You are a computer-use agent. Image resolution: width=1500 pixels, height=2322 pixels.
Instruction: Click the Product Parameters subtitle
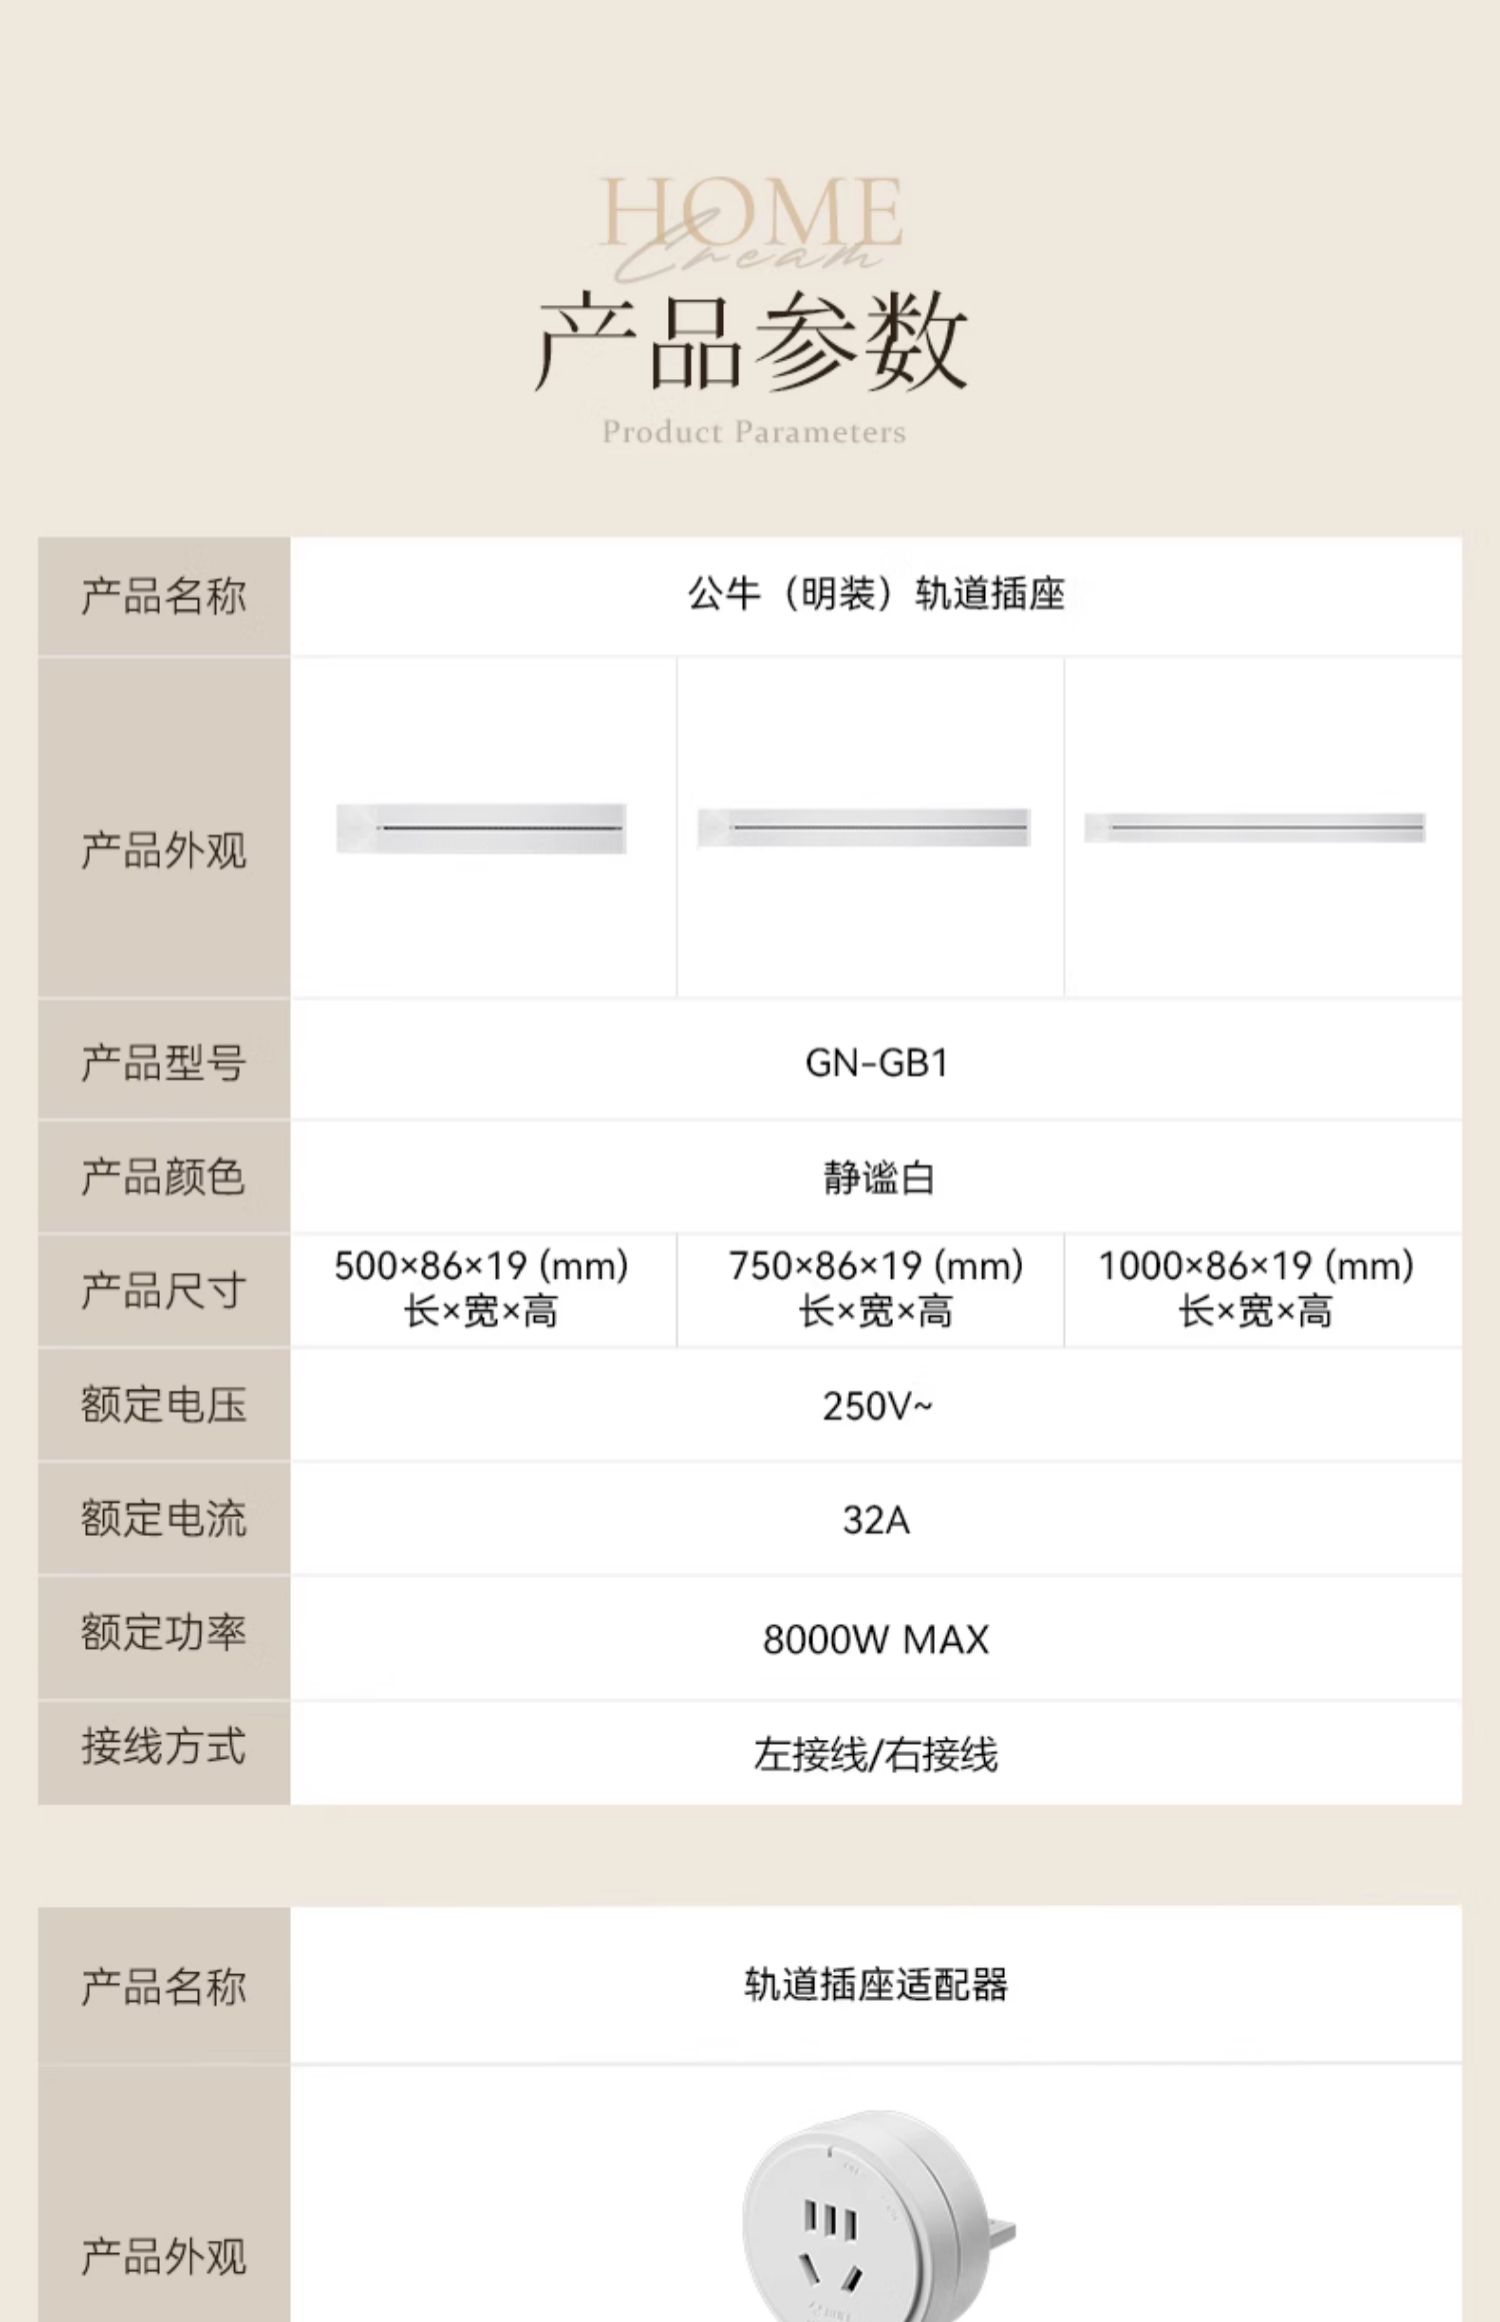pos(754,432)
